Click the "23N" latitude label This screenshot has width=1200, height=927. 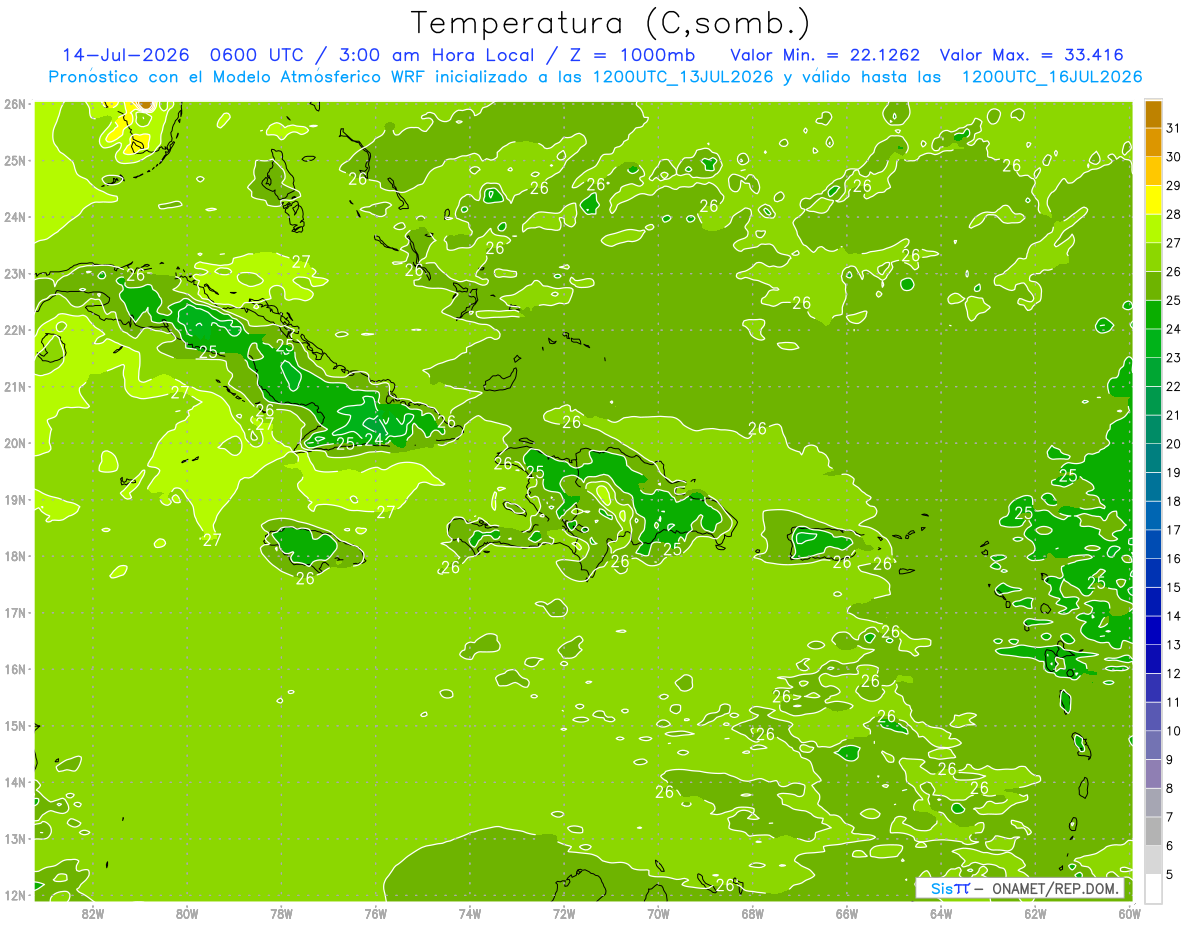pos(16,274)
